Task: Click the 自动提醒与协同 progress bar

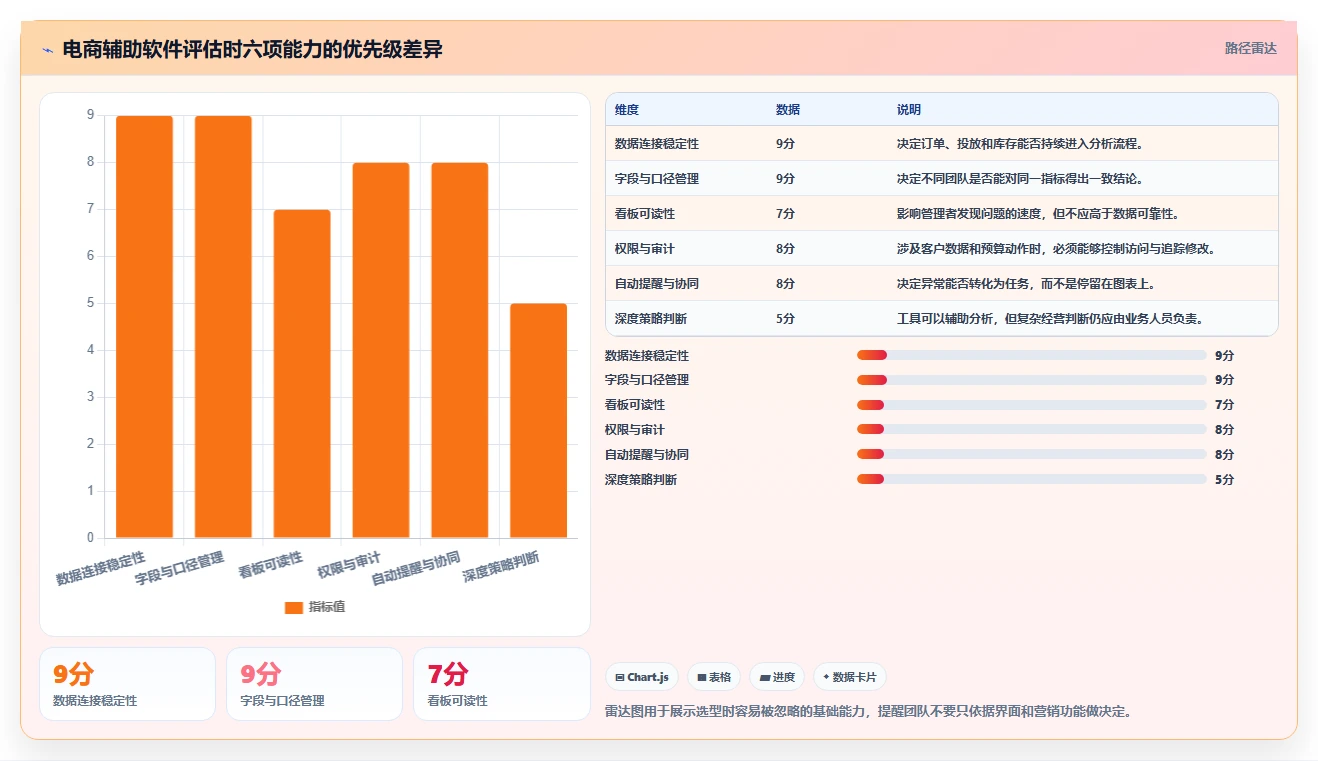Action: 1032,455
